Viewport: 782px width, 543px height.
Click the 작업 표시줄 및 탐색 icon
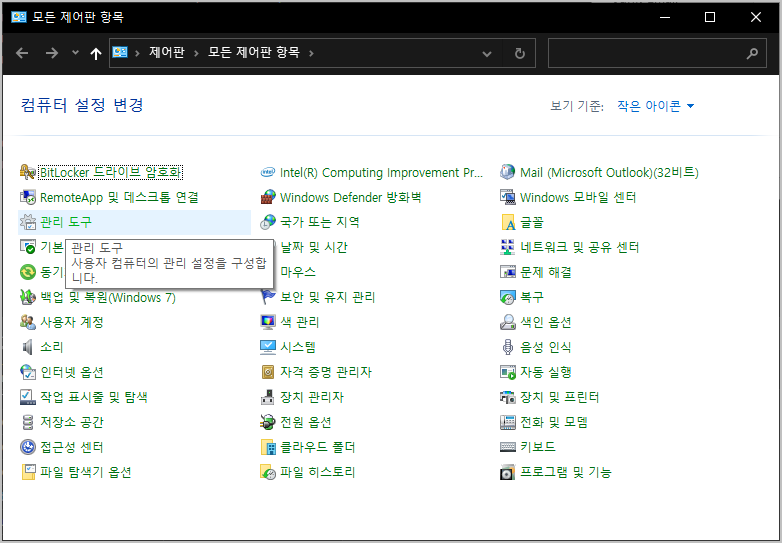[x=27, y=397]
